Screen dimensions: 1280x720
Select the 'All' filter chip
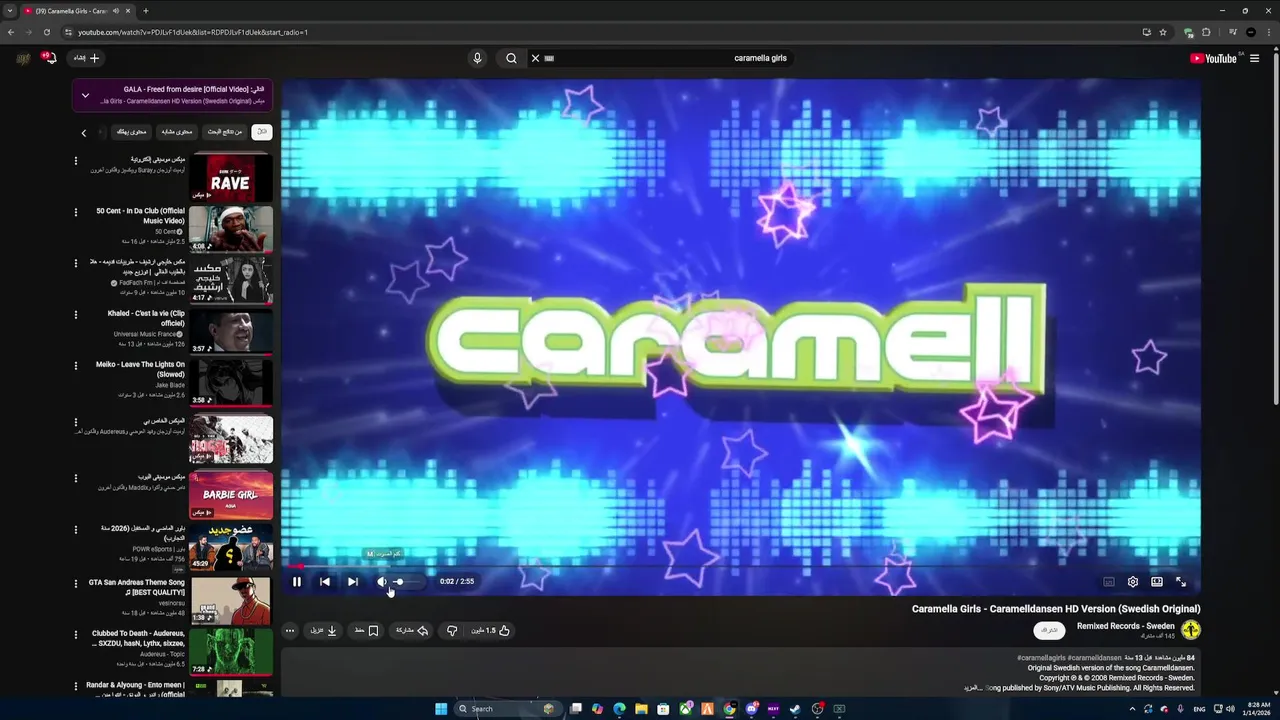pos(261,131)
